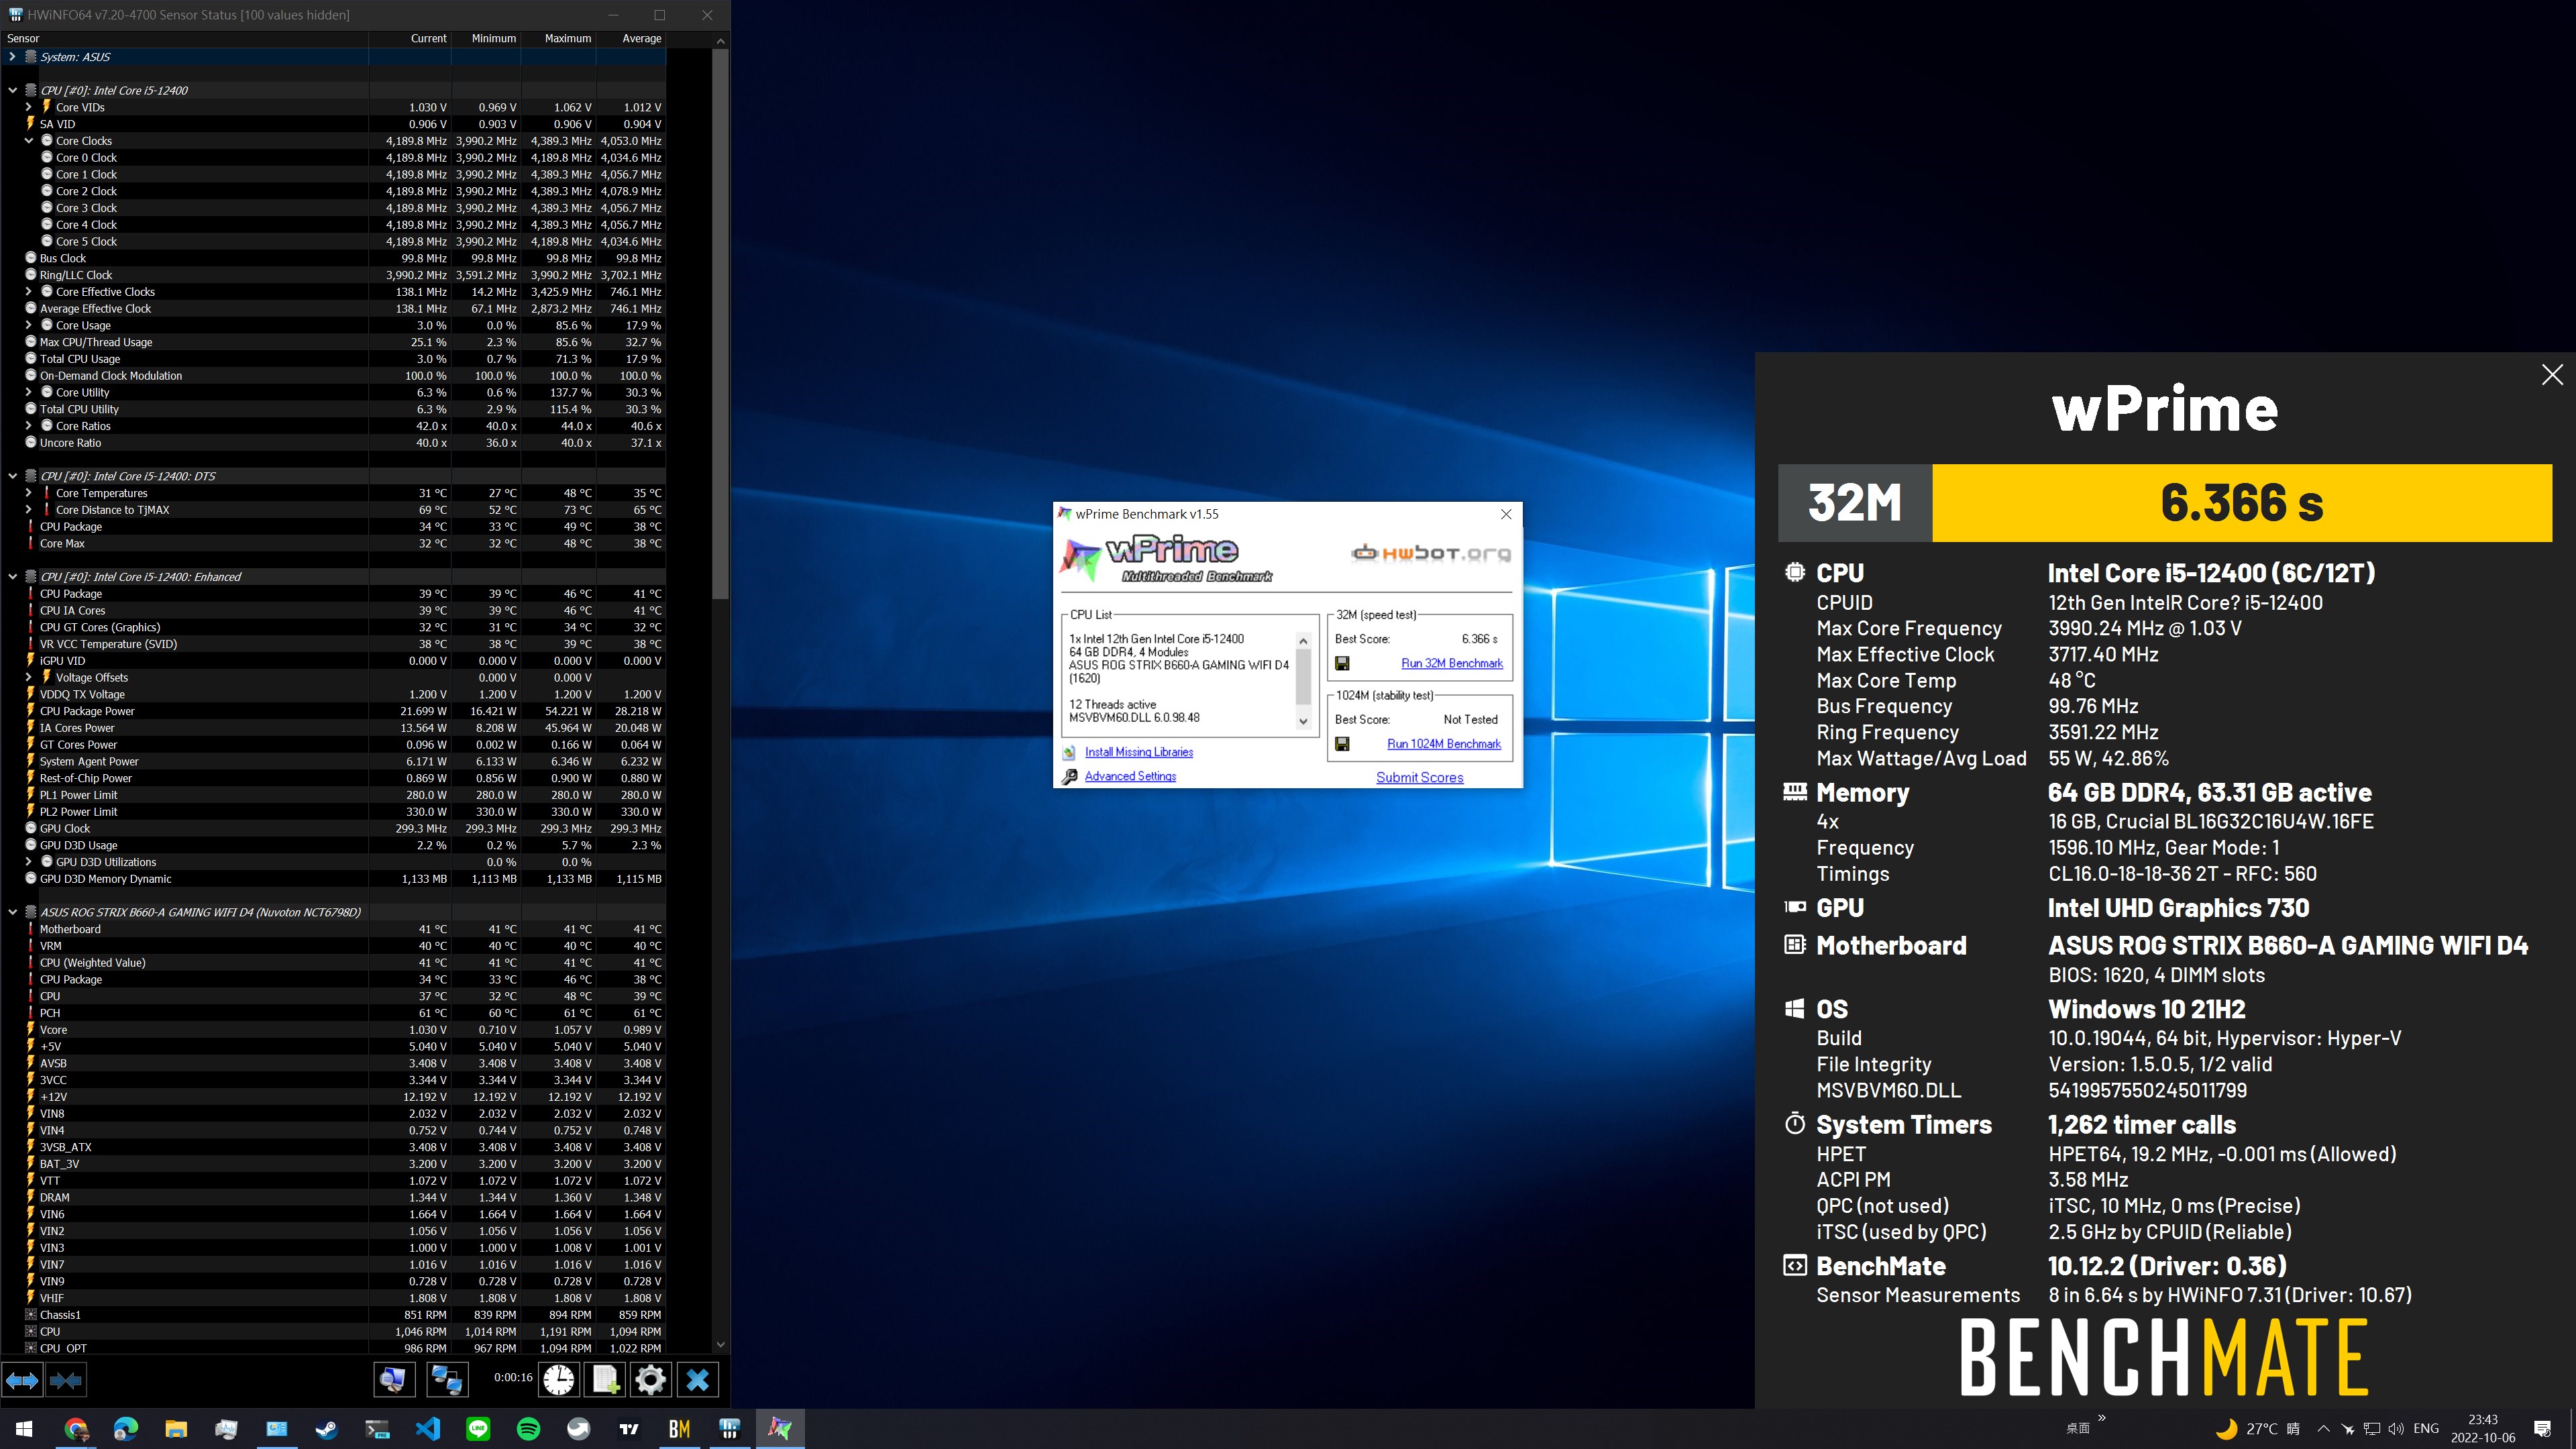2576x1449 pixels.
Task: Expand the Core Usage row
Action: [28, 325]
